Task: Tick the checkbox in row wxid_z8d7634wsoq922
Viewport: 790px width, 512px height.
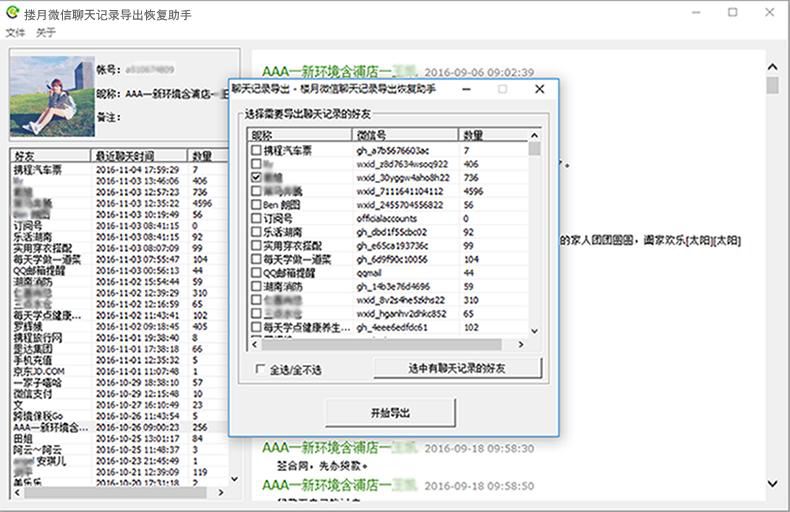Action: (x=256, y=164)
